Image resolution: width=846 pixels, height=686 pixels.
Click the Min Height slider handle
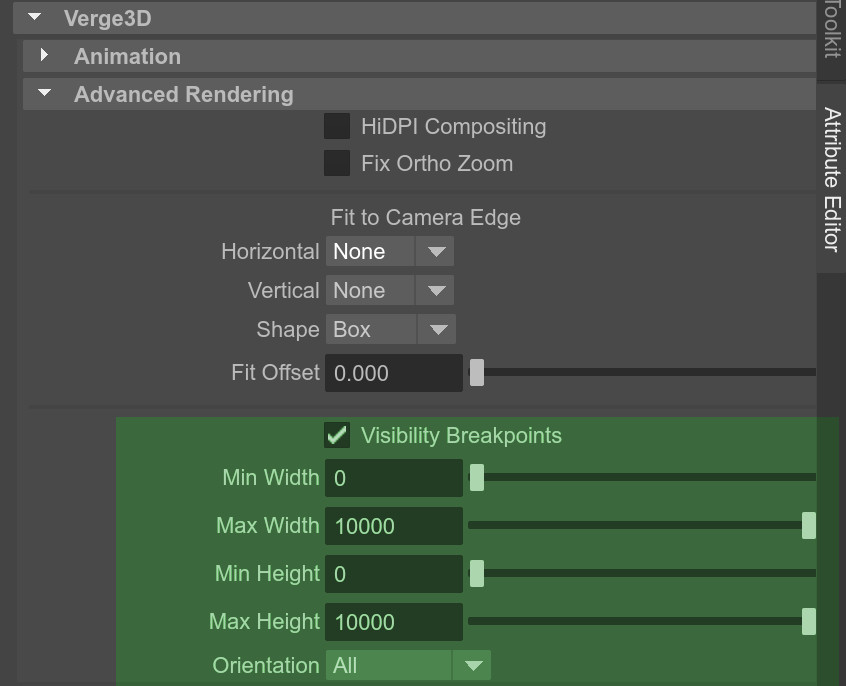[x=477, y=573]
